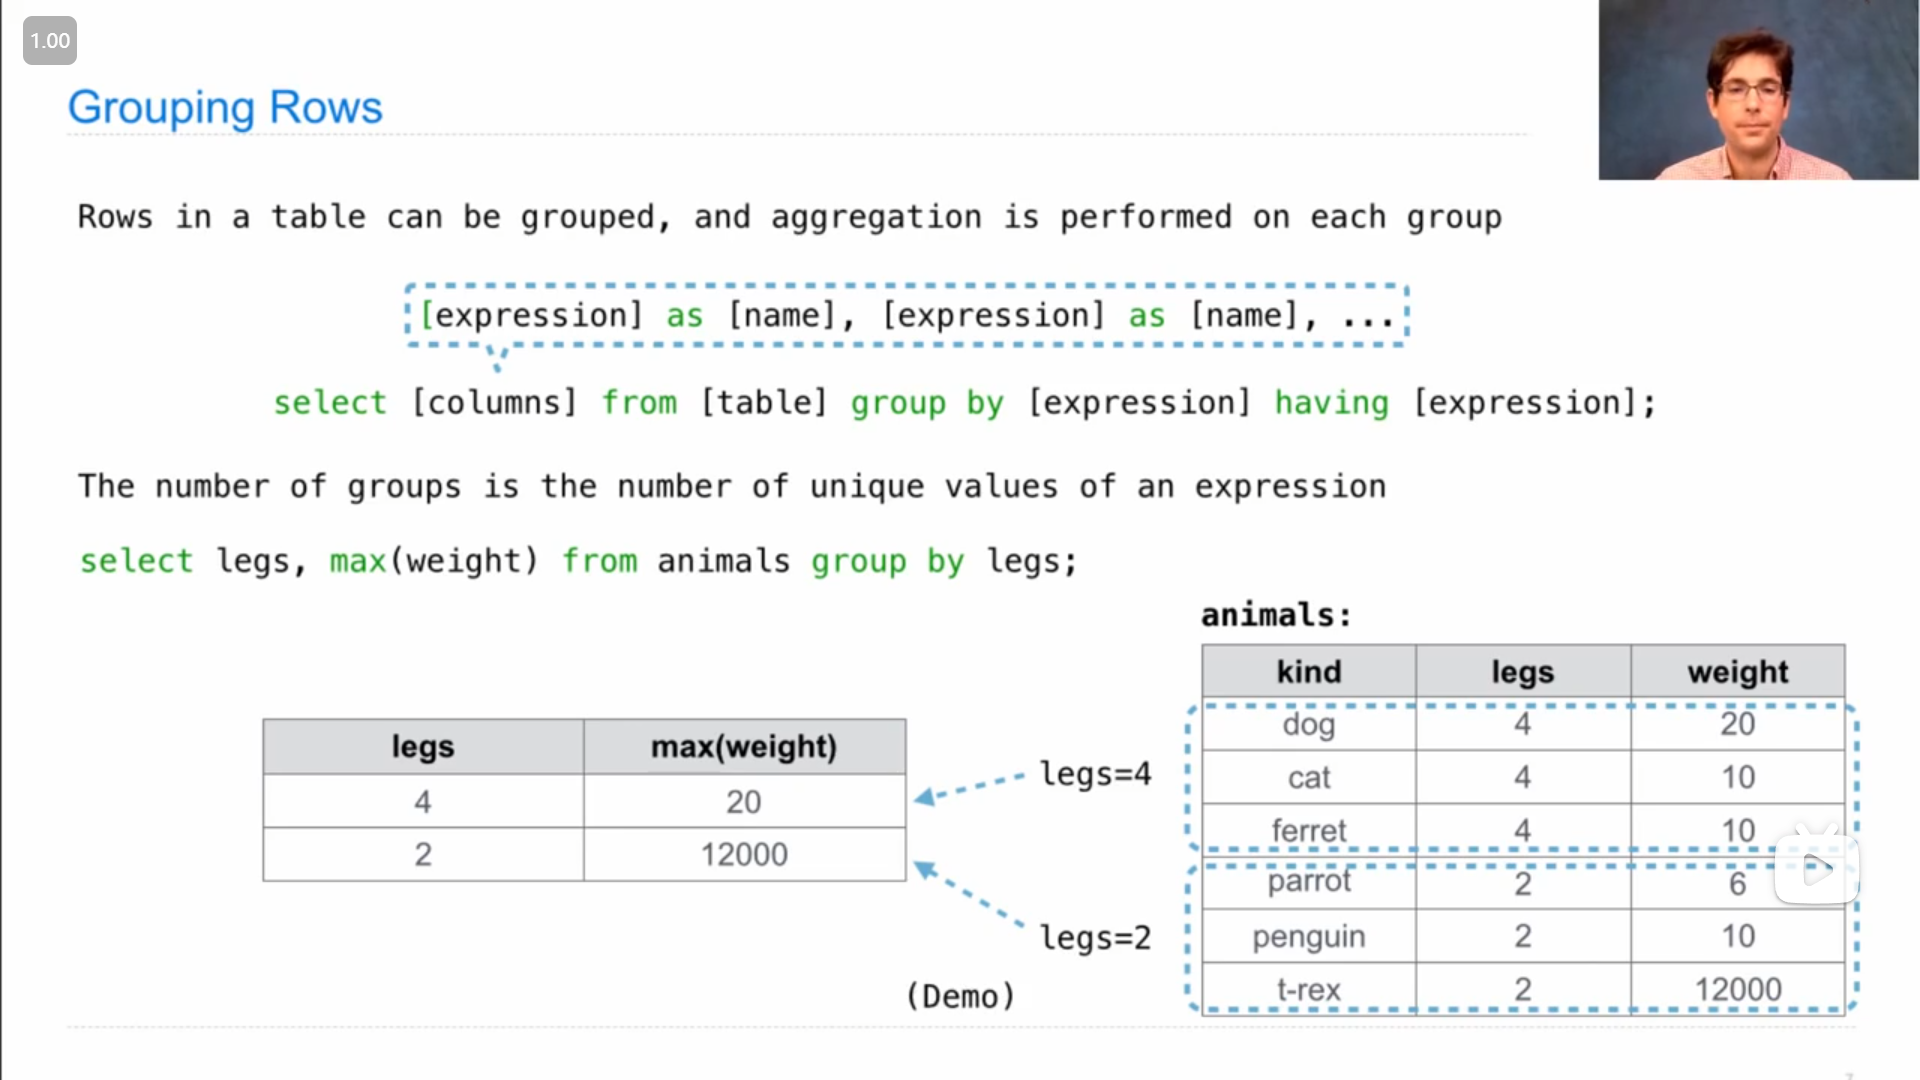Click the max(weight) header in result table
This screenshot has width=1920, height=1080.
point(743,747)
